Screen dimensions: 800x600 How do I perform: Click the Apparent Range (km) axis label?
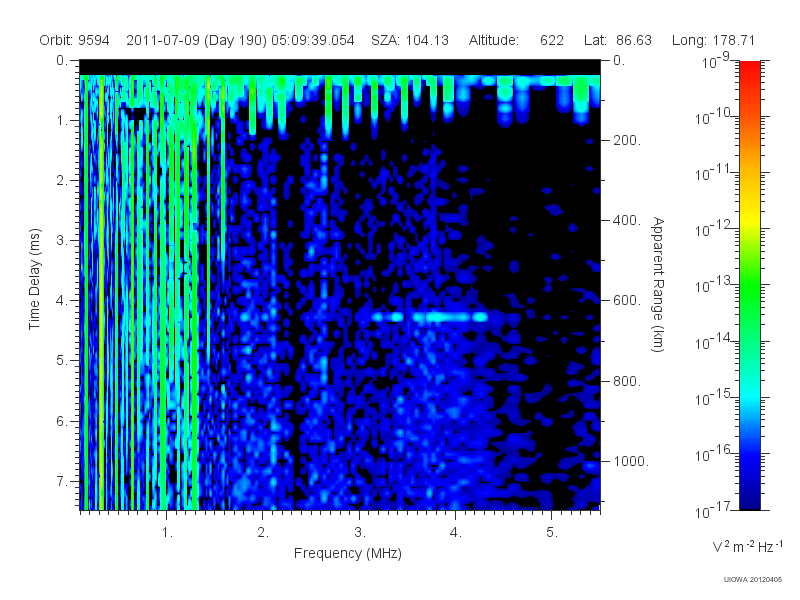tap(658, 285)
